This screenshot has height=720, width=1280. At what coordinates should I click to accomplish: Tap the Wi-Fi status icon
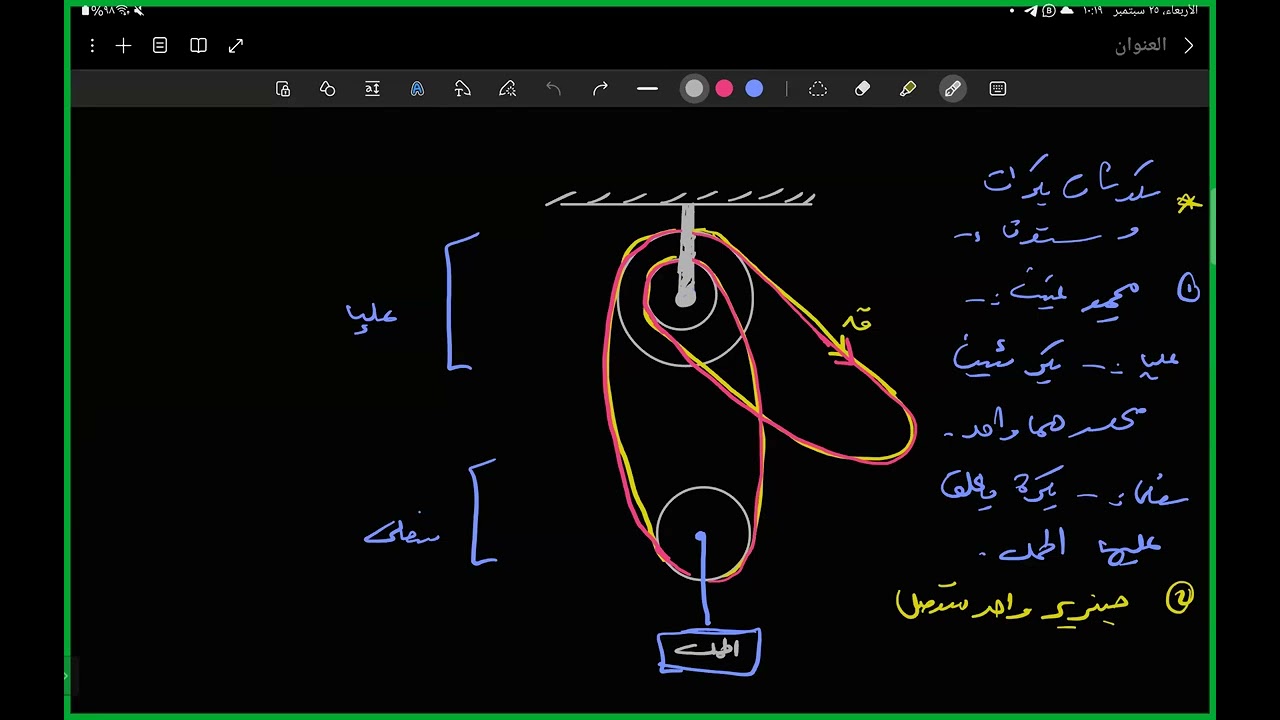pos(122,11)
